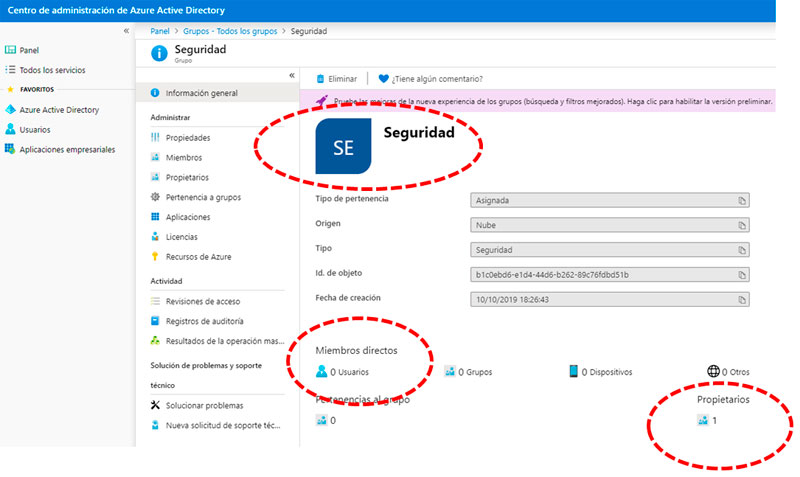Viewport: 800px width, 477px height.
Task: Open Azure Active Directory favorite
Action: 59,110
